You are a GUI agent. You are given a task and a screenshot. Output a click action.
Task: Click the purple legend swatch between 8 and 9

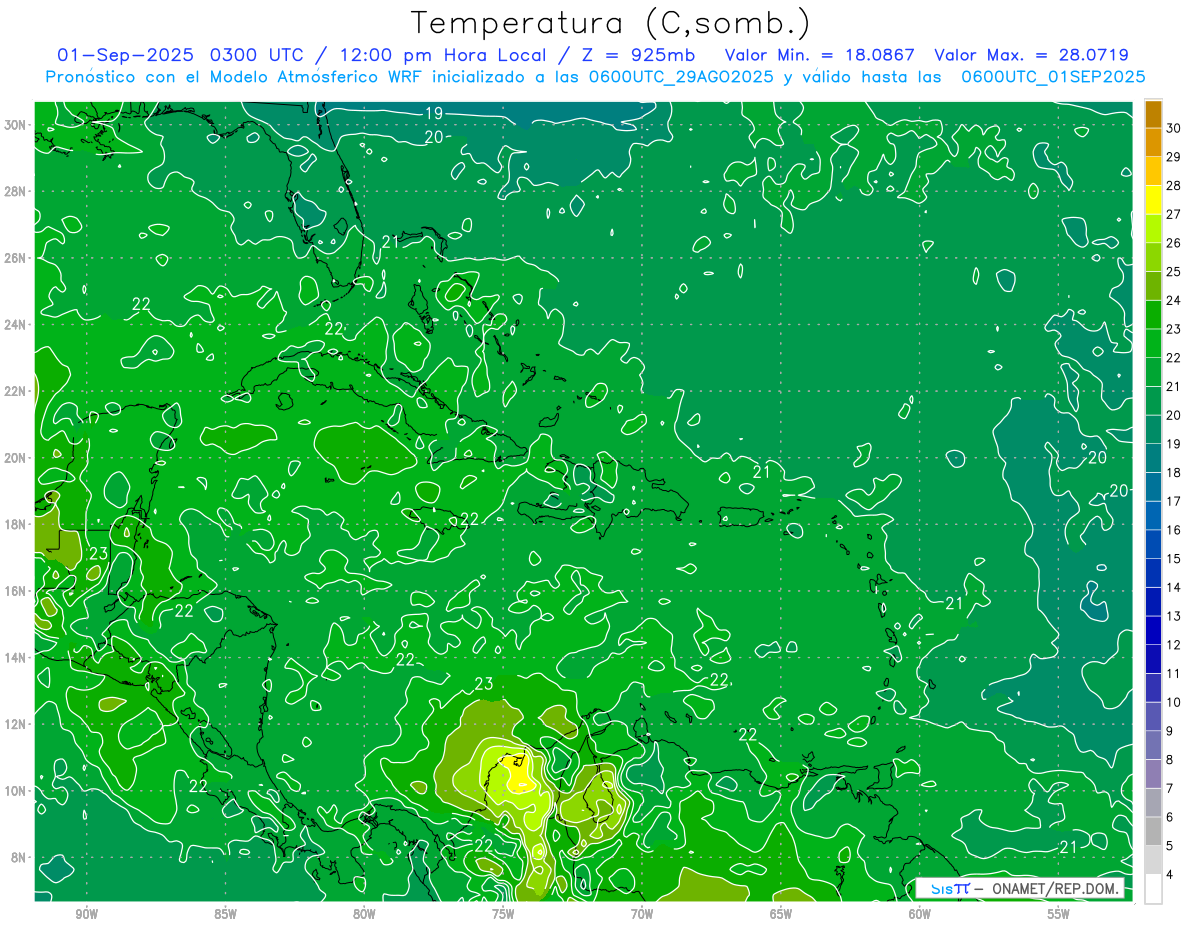click(x=1153, y=746)
